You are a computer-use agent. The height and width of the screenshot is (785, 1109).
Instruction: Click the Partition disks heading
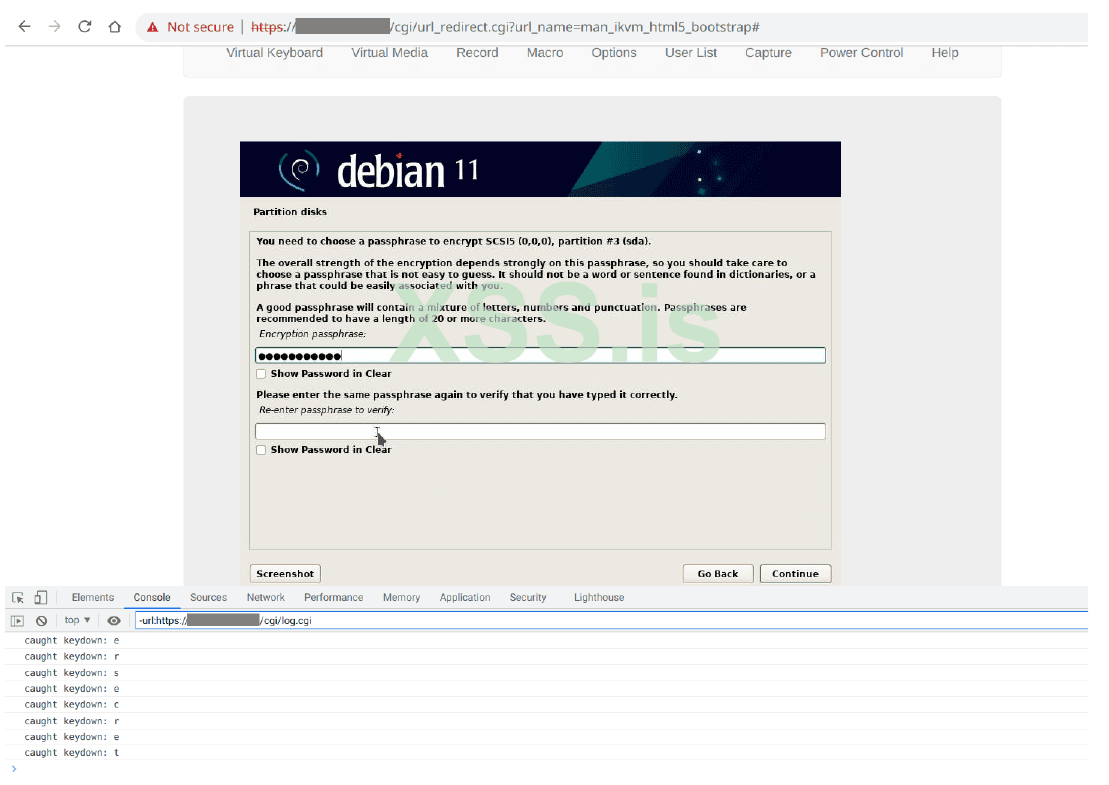pos(290,211)
